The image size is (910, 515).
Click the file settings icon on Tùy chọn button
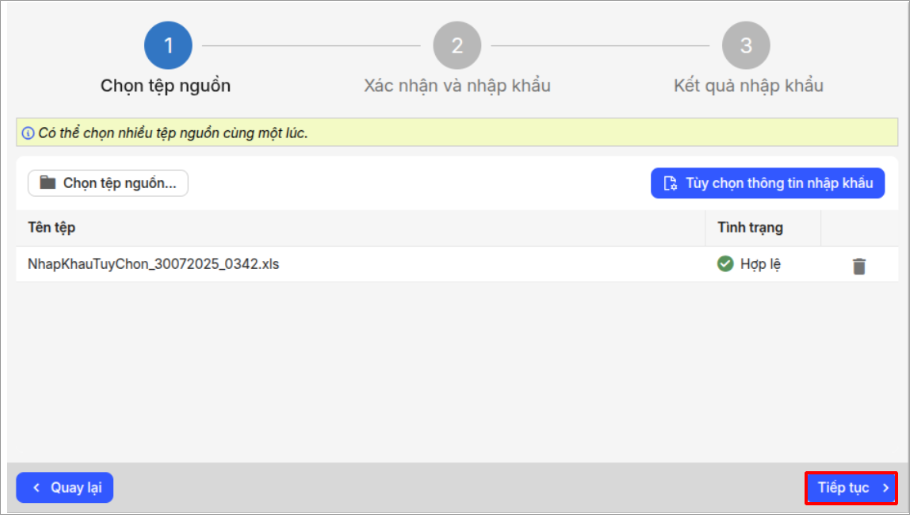[671, 183]
